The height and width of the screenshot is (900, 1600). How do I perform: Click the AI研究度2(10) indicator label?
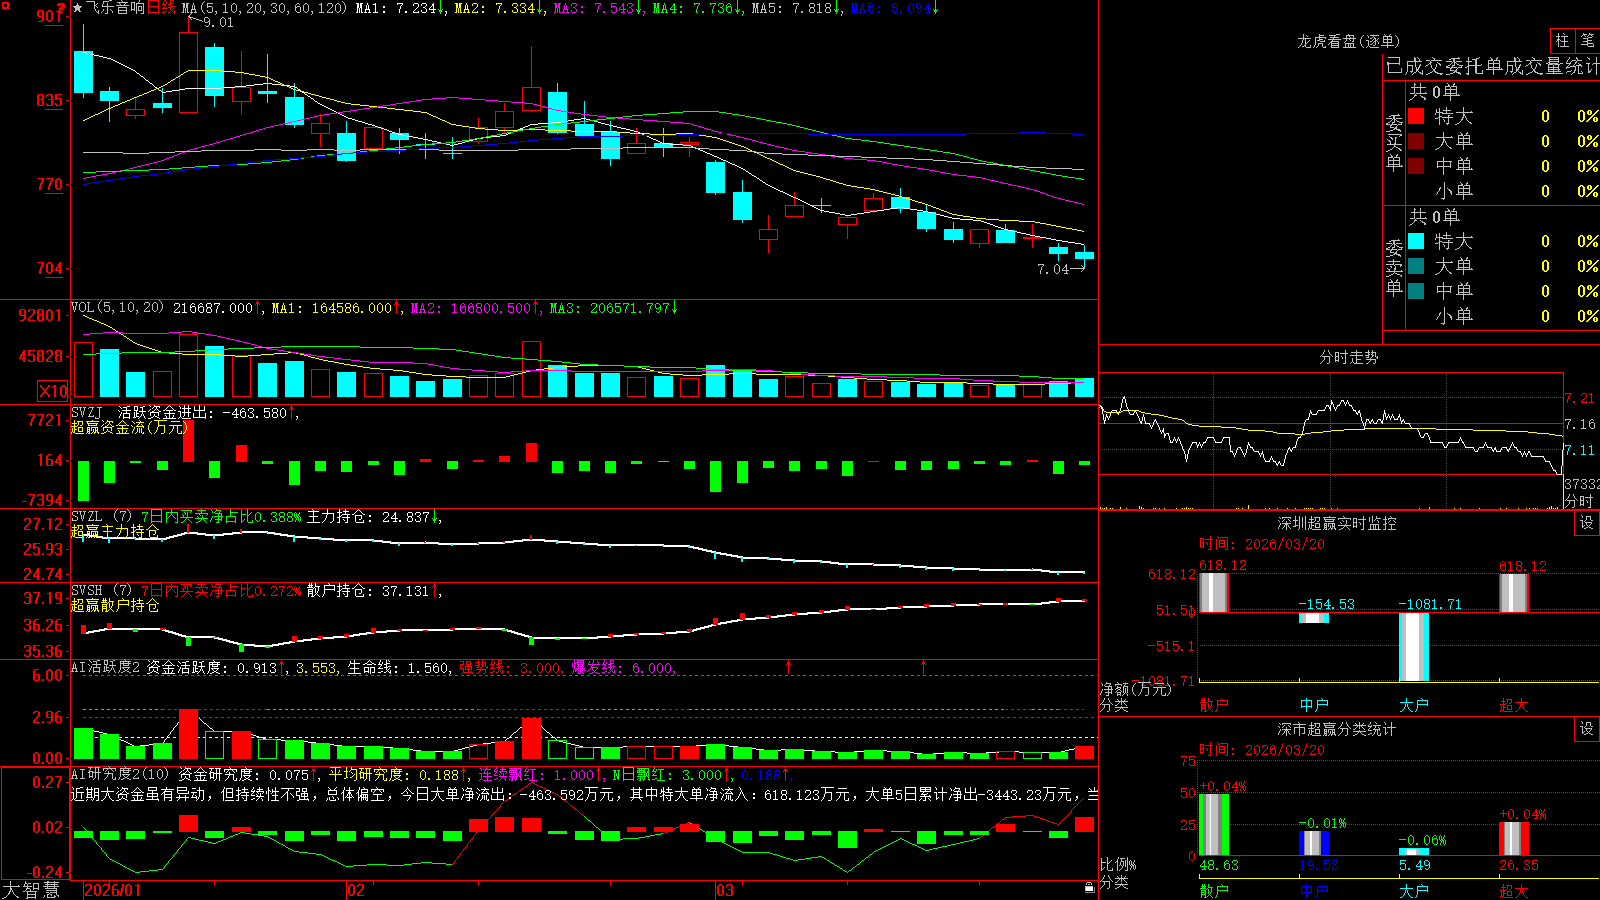pos(120,774)
